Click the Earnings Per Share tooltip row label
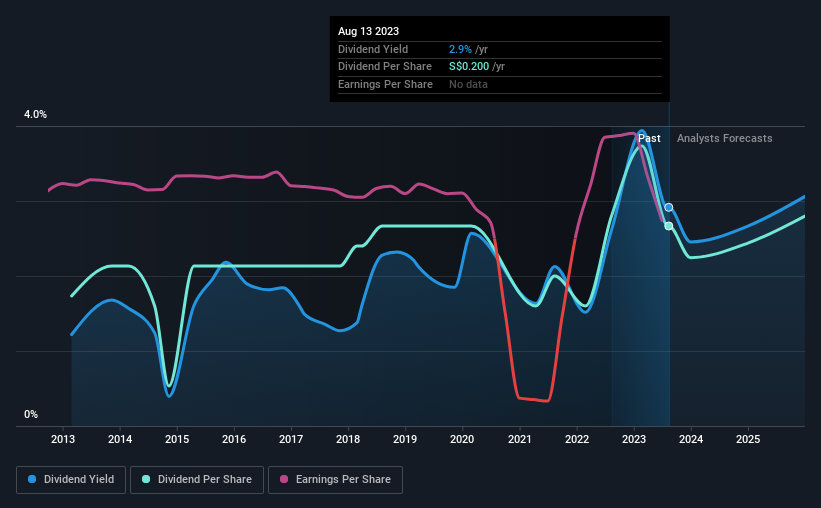 [x=385, y=84]
